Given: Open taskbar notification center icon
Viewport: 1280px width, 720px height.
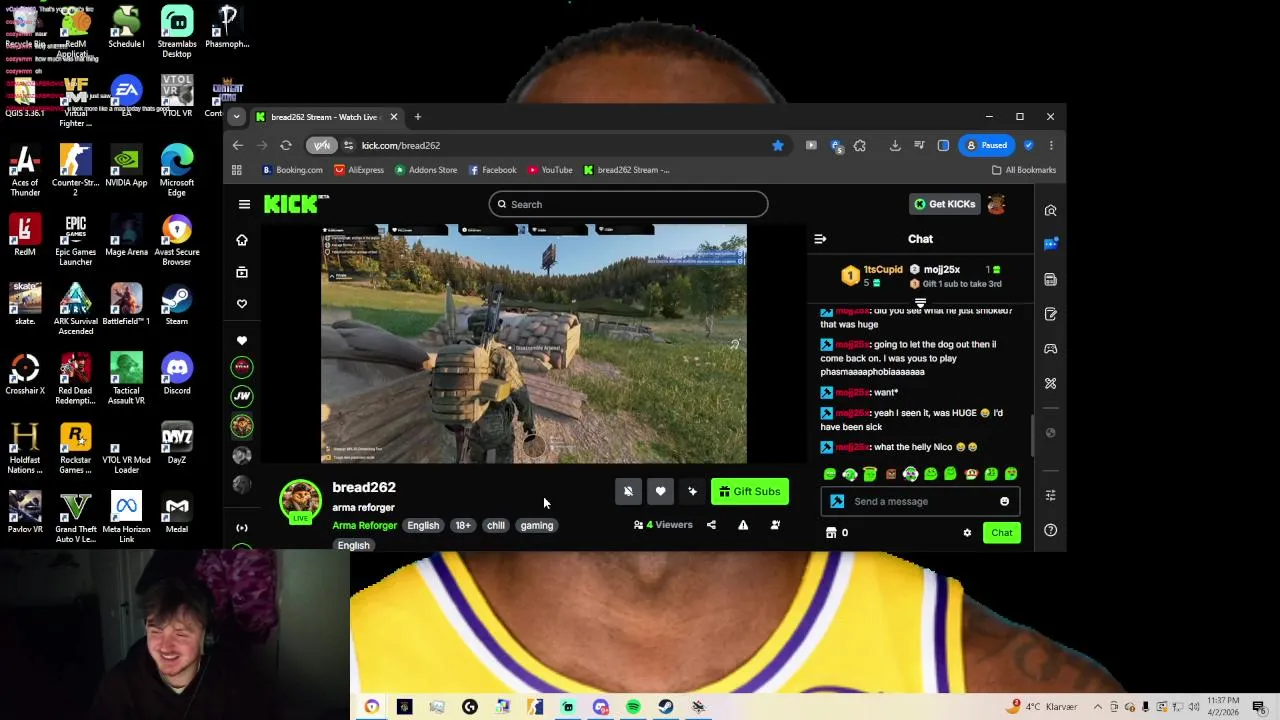Looking at the screenshot, I should tap(1259, 707).
